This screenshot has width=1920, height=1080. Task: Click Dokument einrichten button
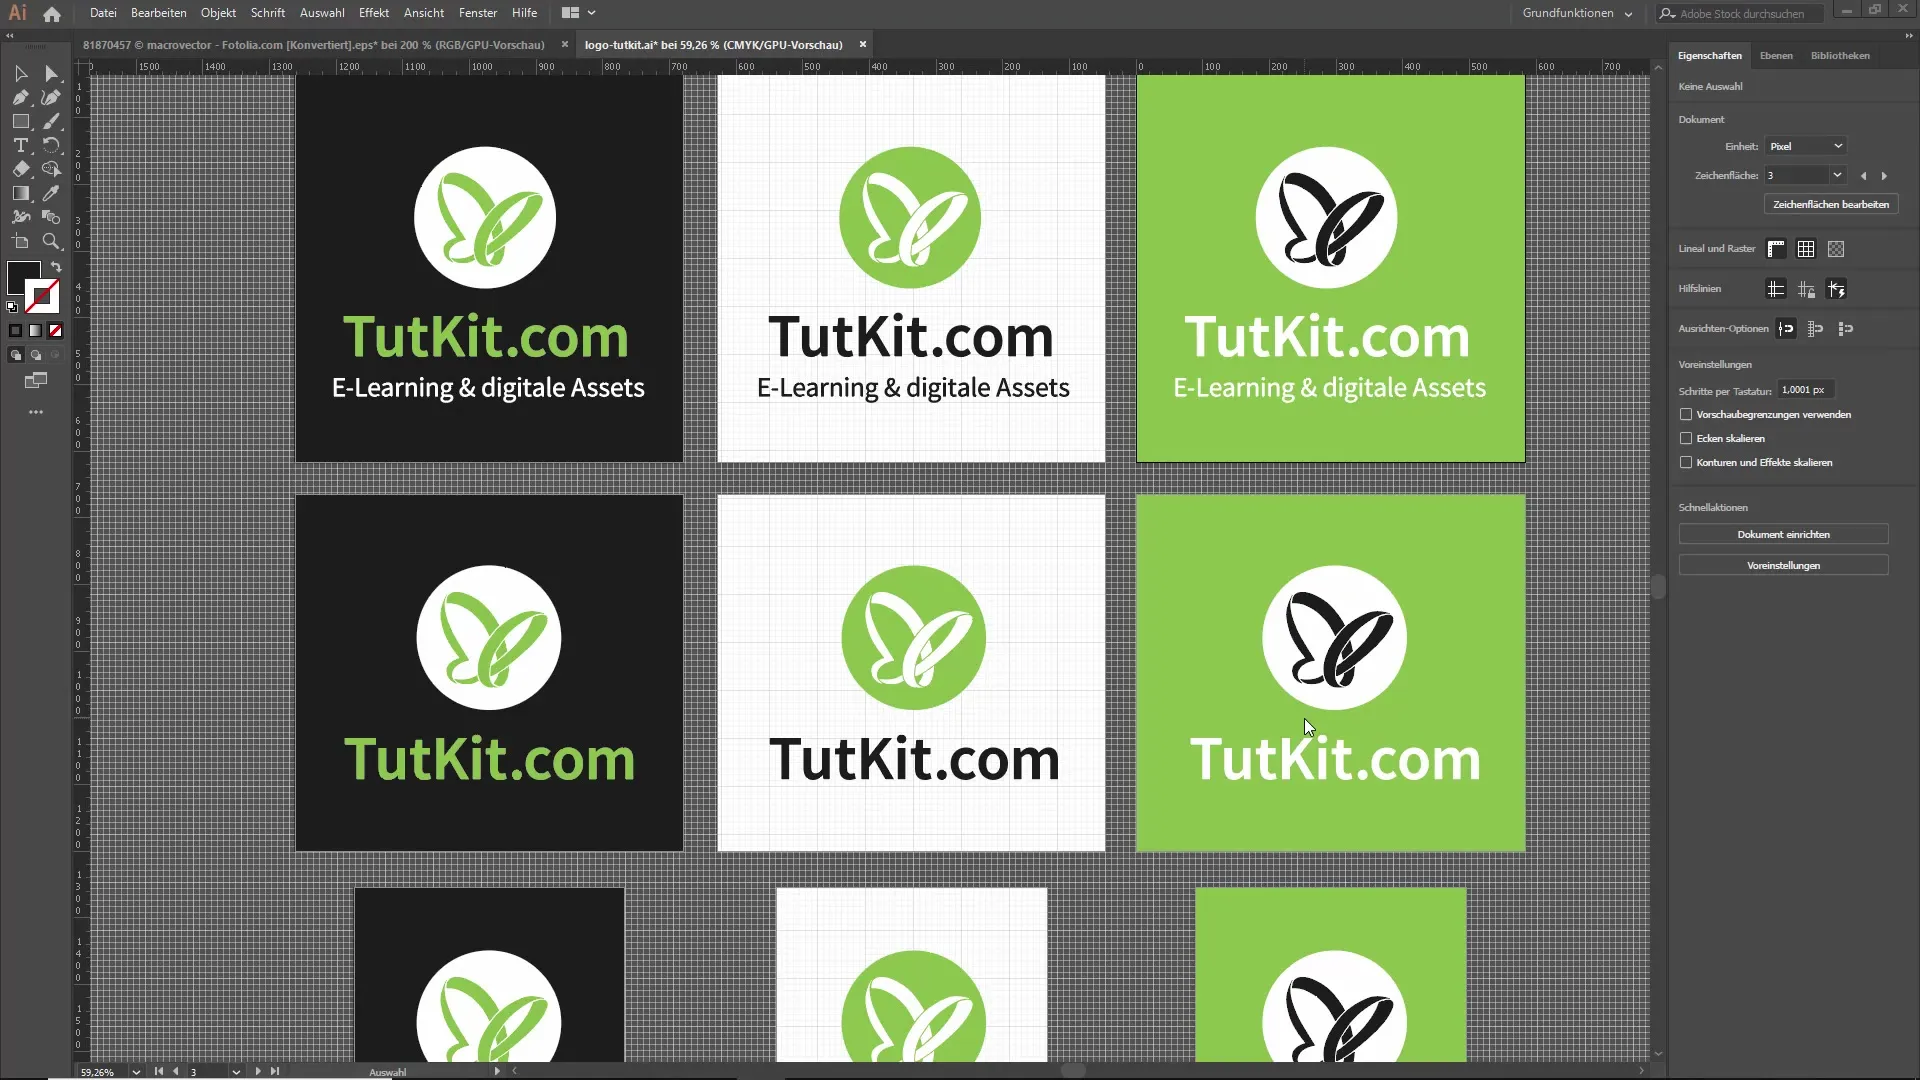[1783, 534]
